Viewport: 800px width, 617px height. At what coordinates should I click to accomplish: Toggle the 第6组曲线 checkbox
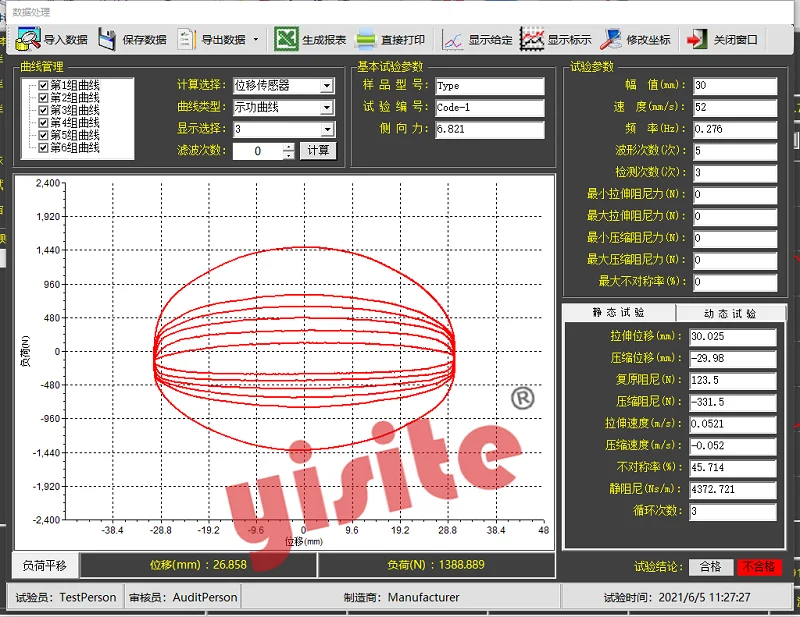43,147
